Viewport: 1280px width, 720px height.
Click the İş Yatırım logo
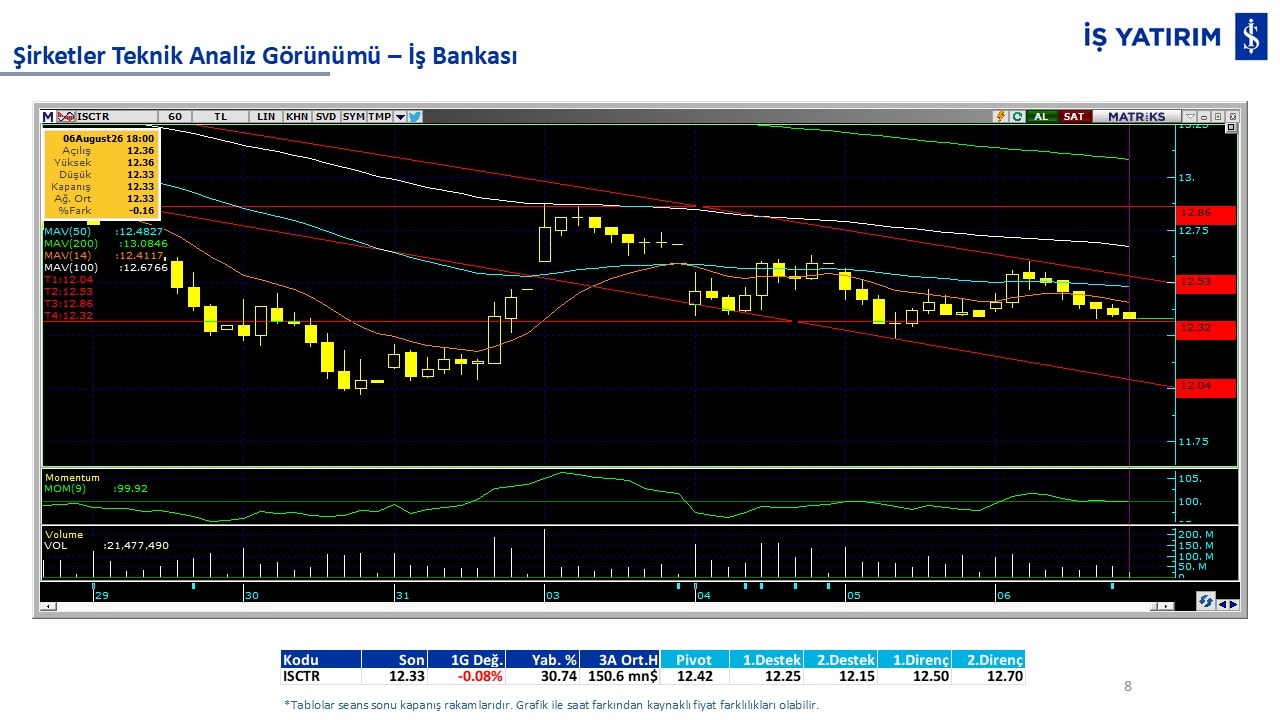1175,37
